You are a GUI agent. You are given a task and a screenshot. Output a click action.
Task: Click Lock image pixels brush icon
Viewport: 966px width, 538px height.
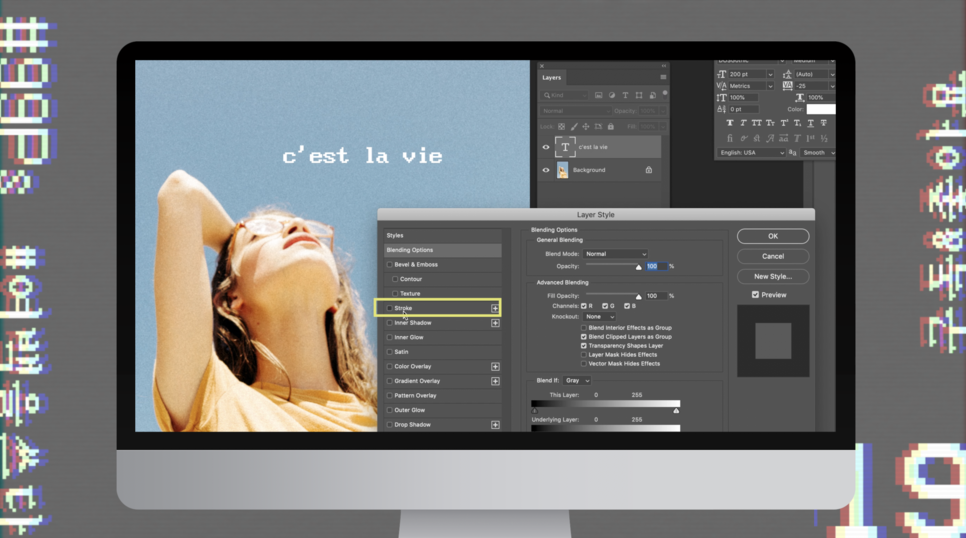pyautogui.click(x=574, y=126)
